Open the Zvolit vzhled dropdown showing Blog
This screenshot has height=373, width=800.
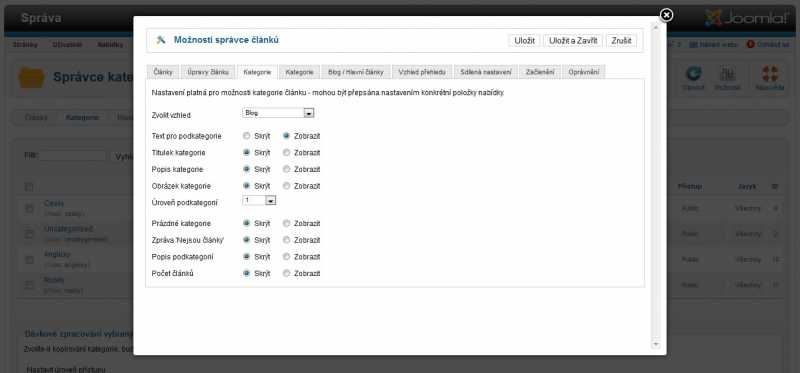tap(278, 113)
